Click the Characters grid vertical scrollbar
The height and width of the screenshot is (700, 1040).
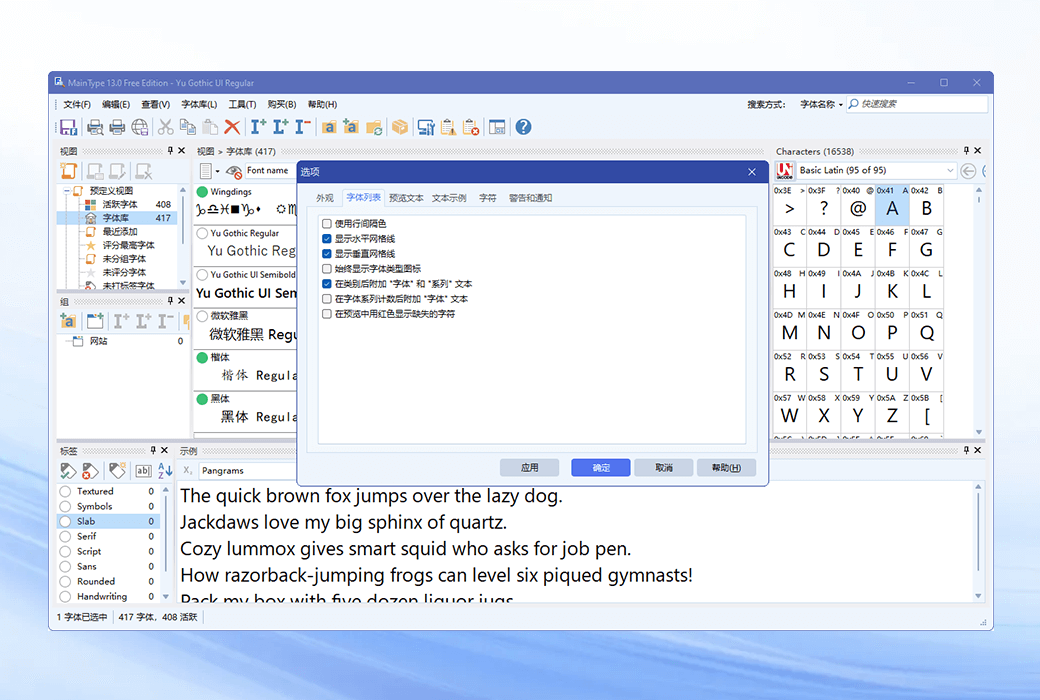pos(979,311)
